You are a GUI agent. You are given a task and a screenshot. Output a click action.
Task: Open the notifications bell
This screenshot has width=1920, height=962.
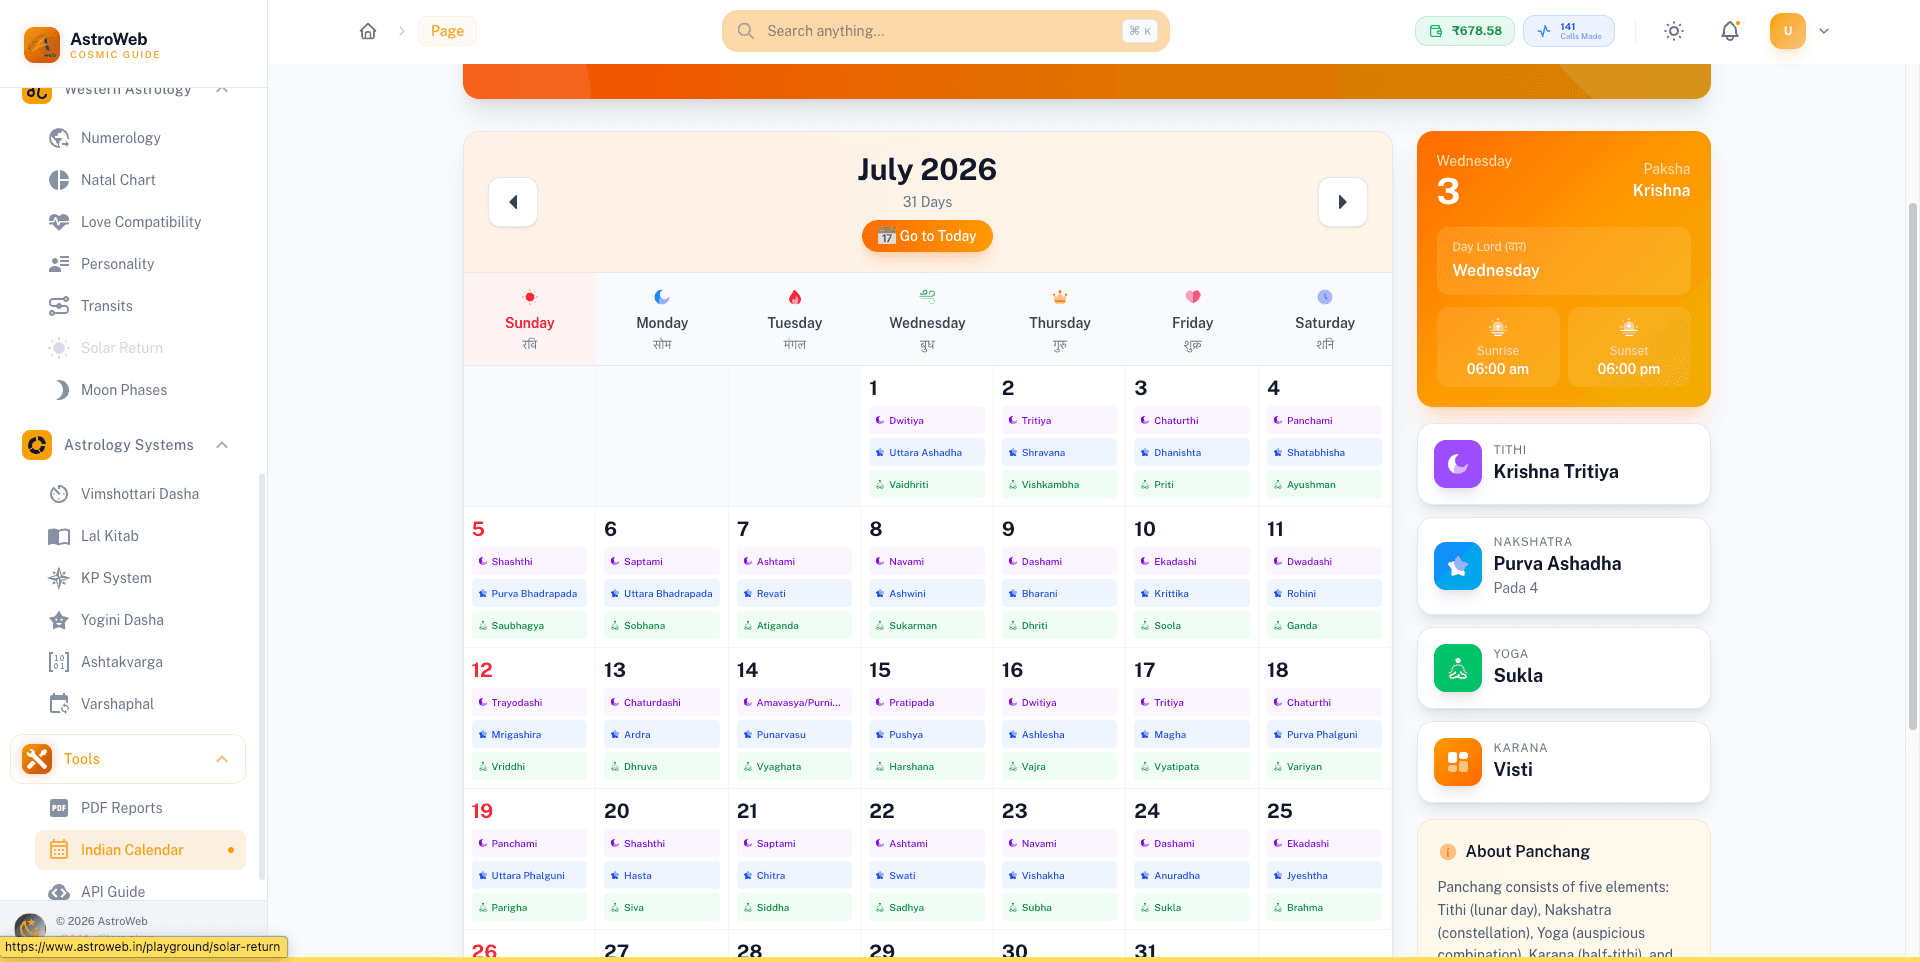pyautogui.click(x=1730, y=31)
